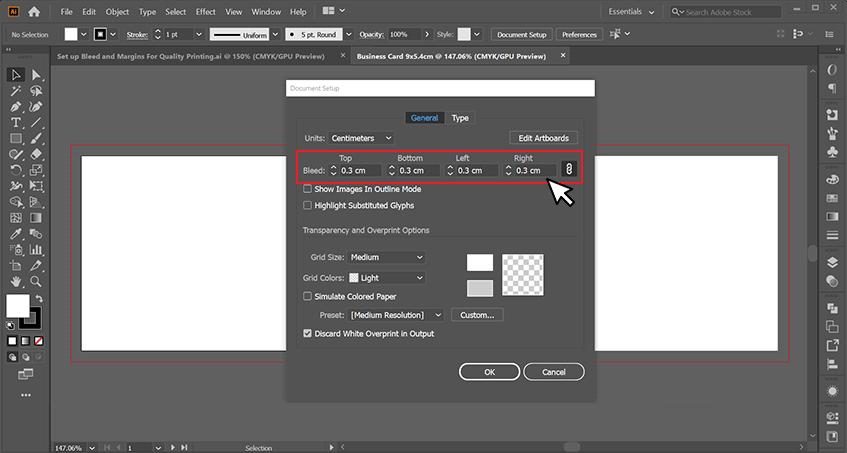The image size is (847, 453).
Task: Choose the Type tool
Action: coord(16,122)
